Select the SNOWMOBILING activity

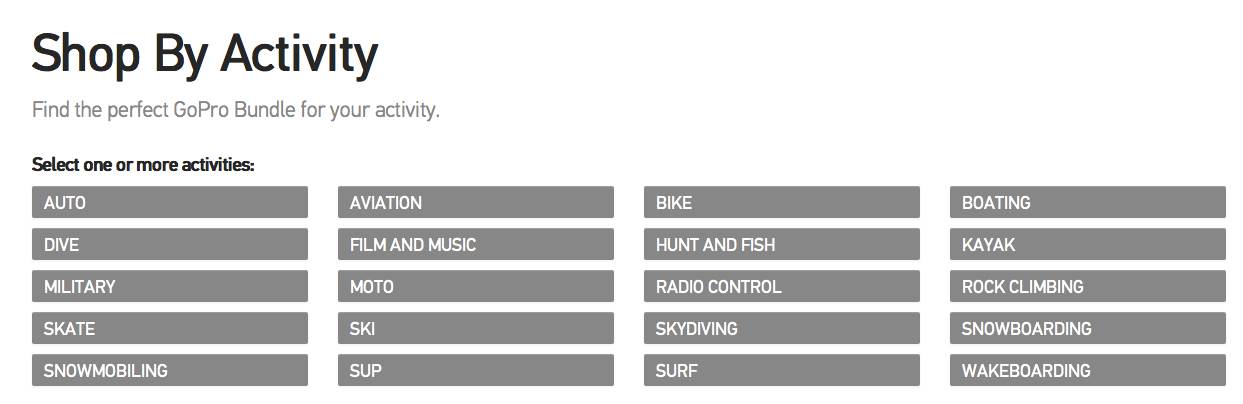[x=169, y=370]
